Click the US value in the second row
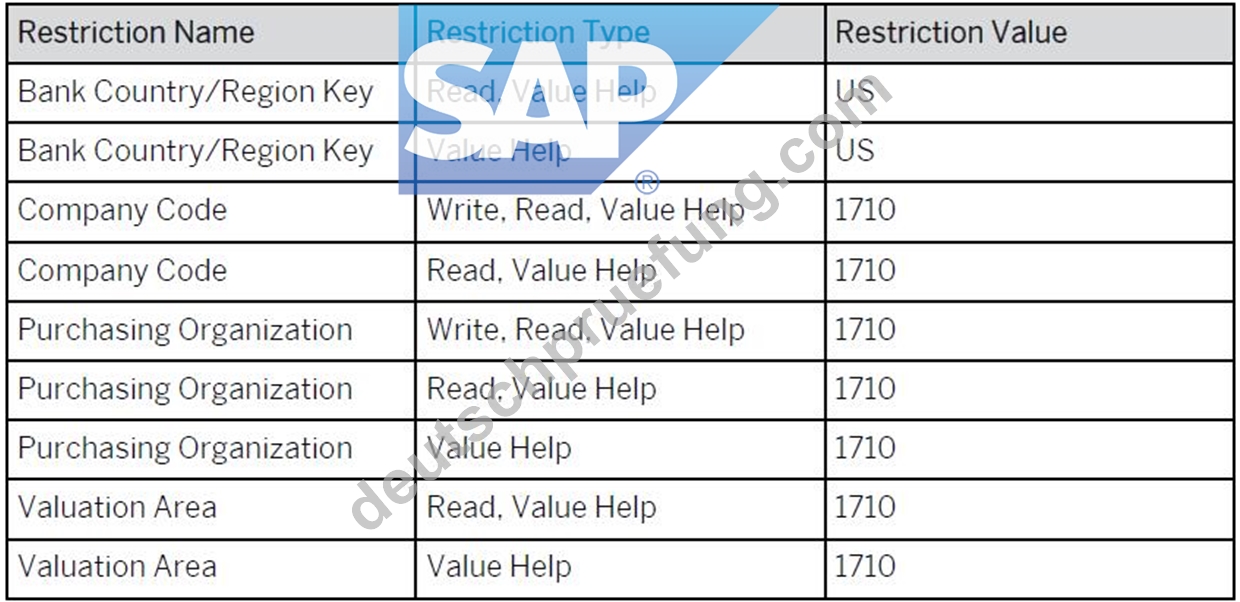Screen dimensions: 1240x602 pyautogui.click(x=1029, y=152)
